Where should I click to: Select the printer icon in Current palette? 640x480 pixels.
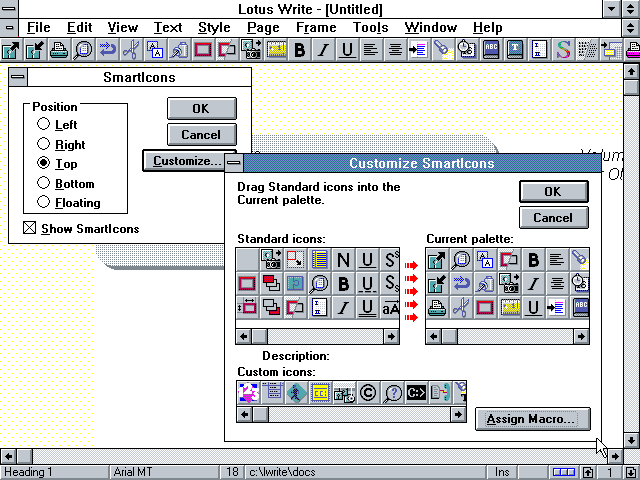(437, 307)
